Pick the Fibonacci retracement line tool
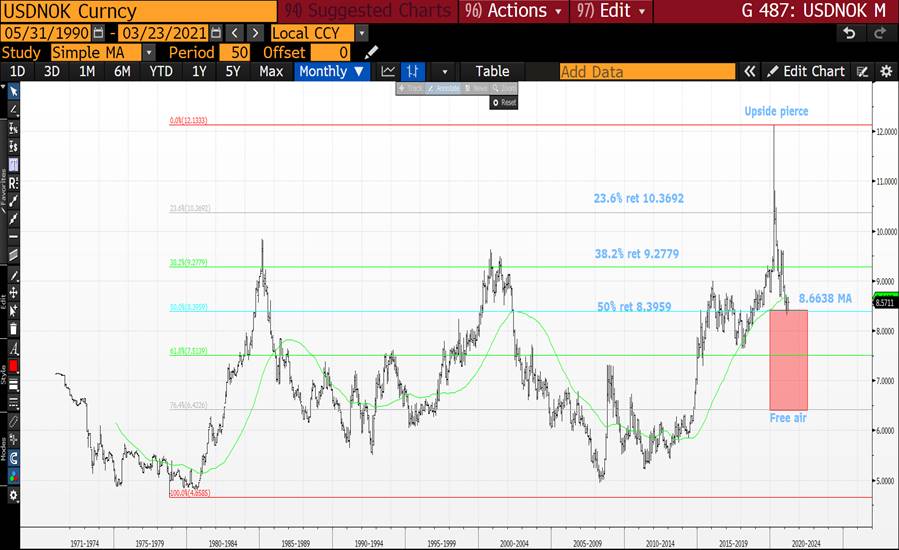Image resolution: width=899 pixels, height=550 pixels. 13,201
